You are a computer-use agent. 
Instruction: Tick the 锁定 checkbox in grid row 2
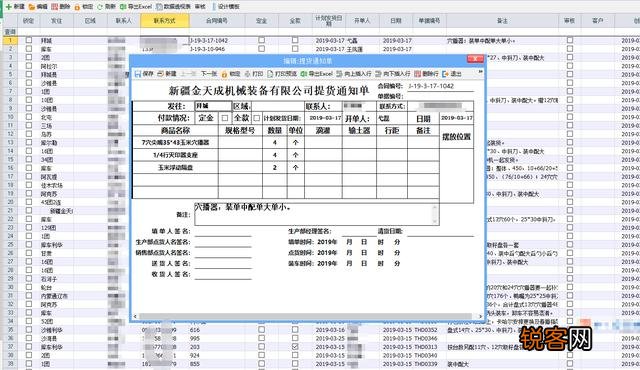(29, 49)
